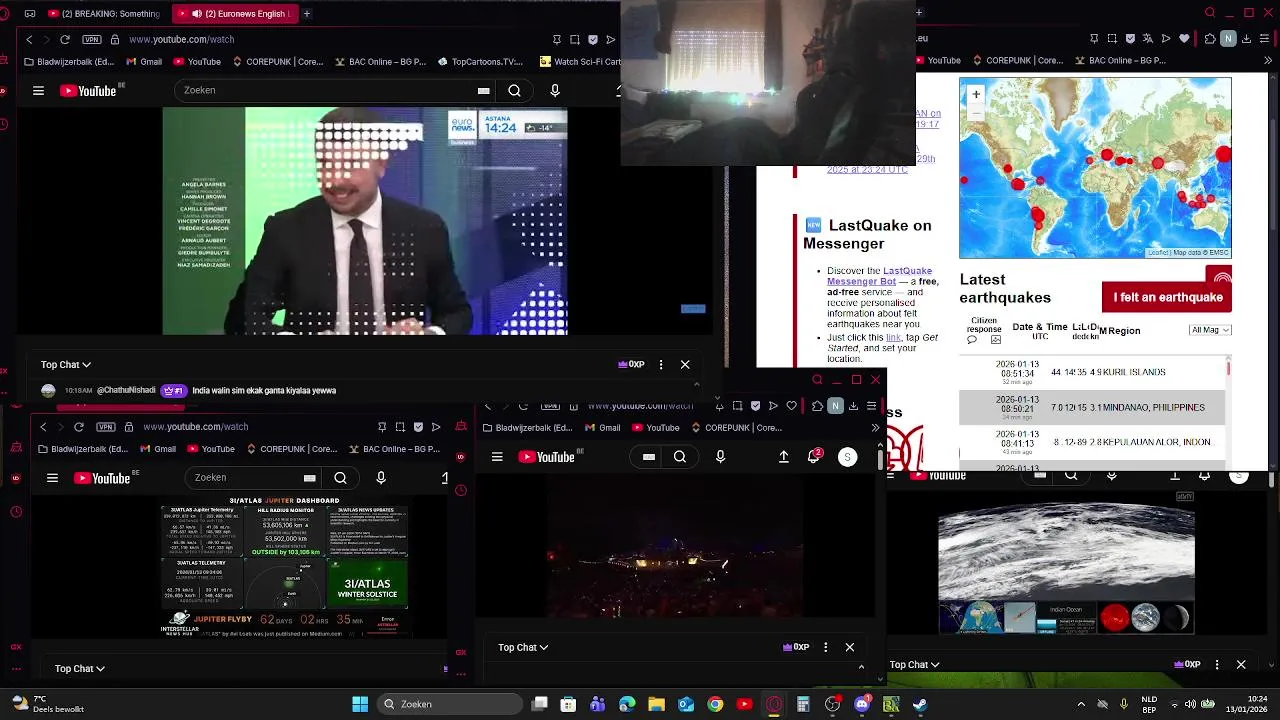Click the taskbar Zoeken search box
The image size is (1280, 720).
[451, 704]
